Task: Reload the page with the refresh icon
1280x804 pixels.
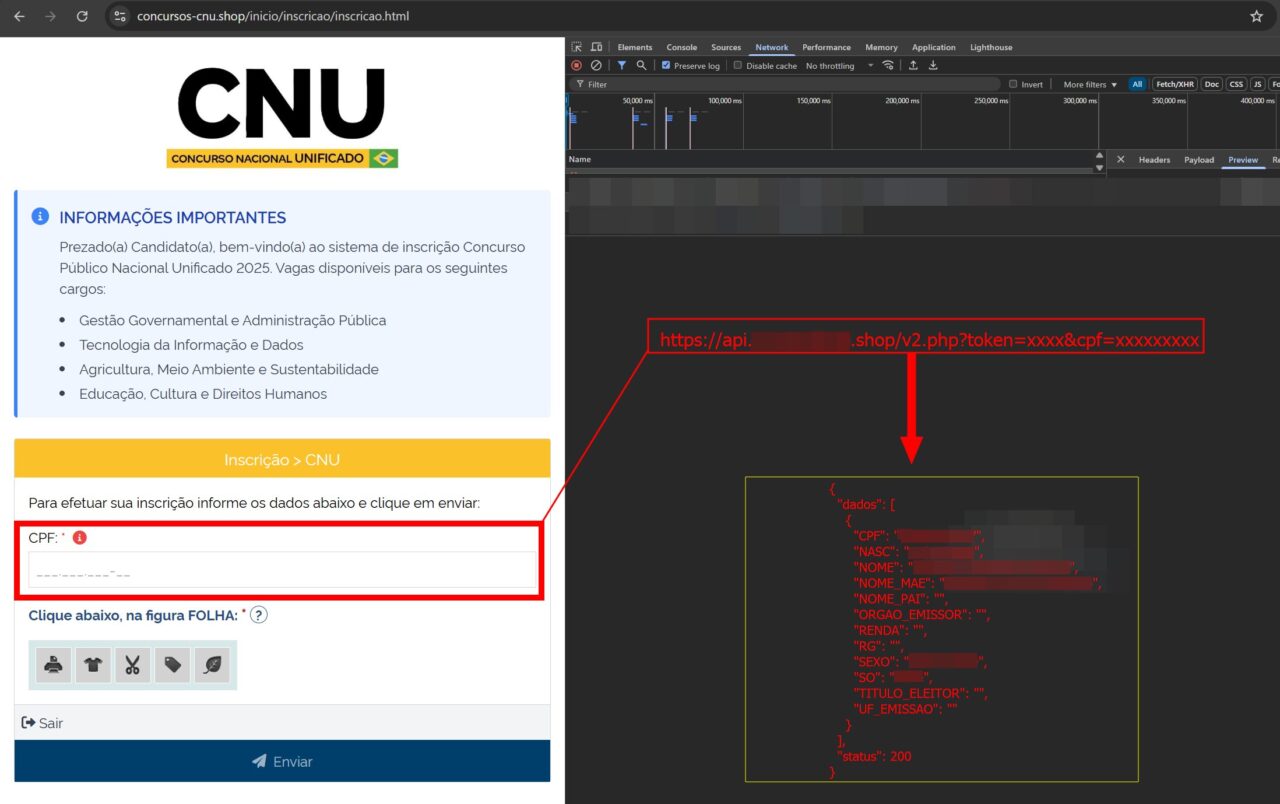Action: coord(82,16)
